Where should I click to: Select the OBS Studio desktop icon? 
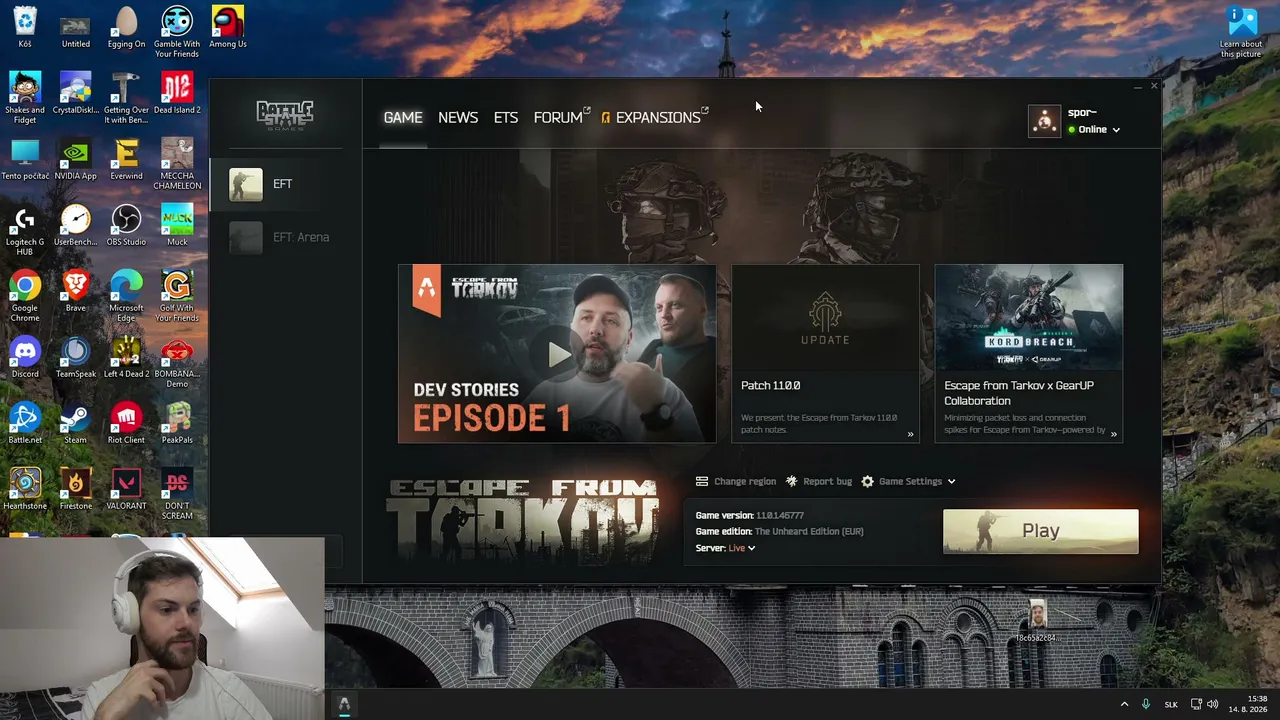(x=126, y=225)
